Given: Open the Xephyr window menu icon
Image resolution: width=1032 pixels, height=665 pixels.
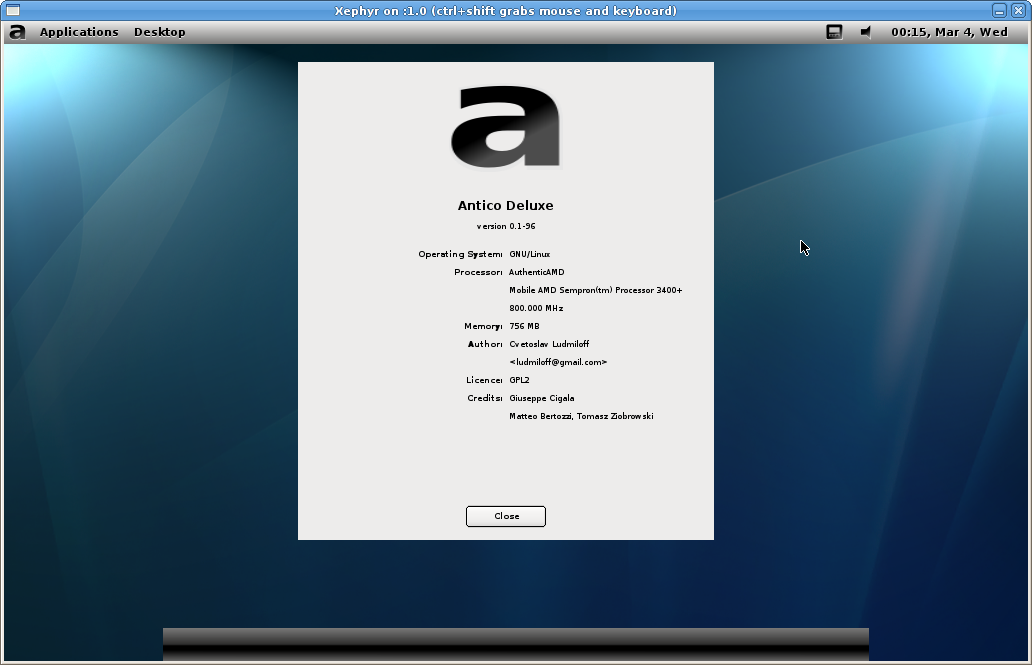Looking at the screenshot, I should [x=13, y=11].
